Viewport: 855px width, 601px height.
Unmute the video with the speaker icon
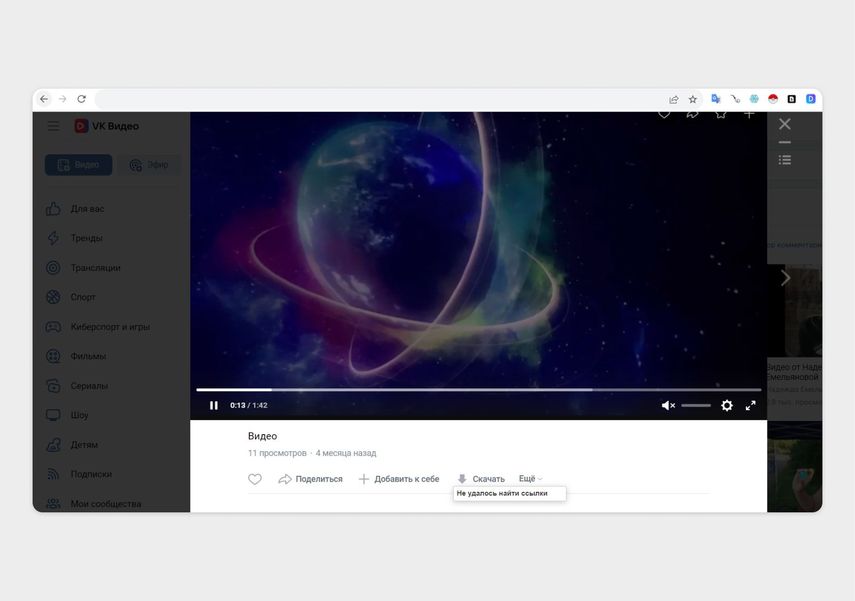point(668,405)
